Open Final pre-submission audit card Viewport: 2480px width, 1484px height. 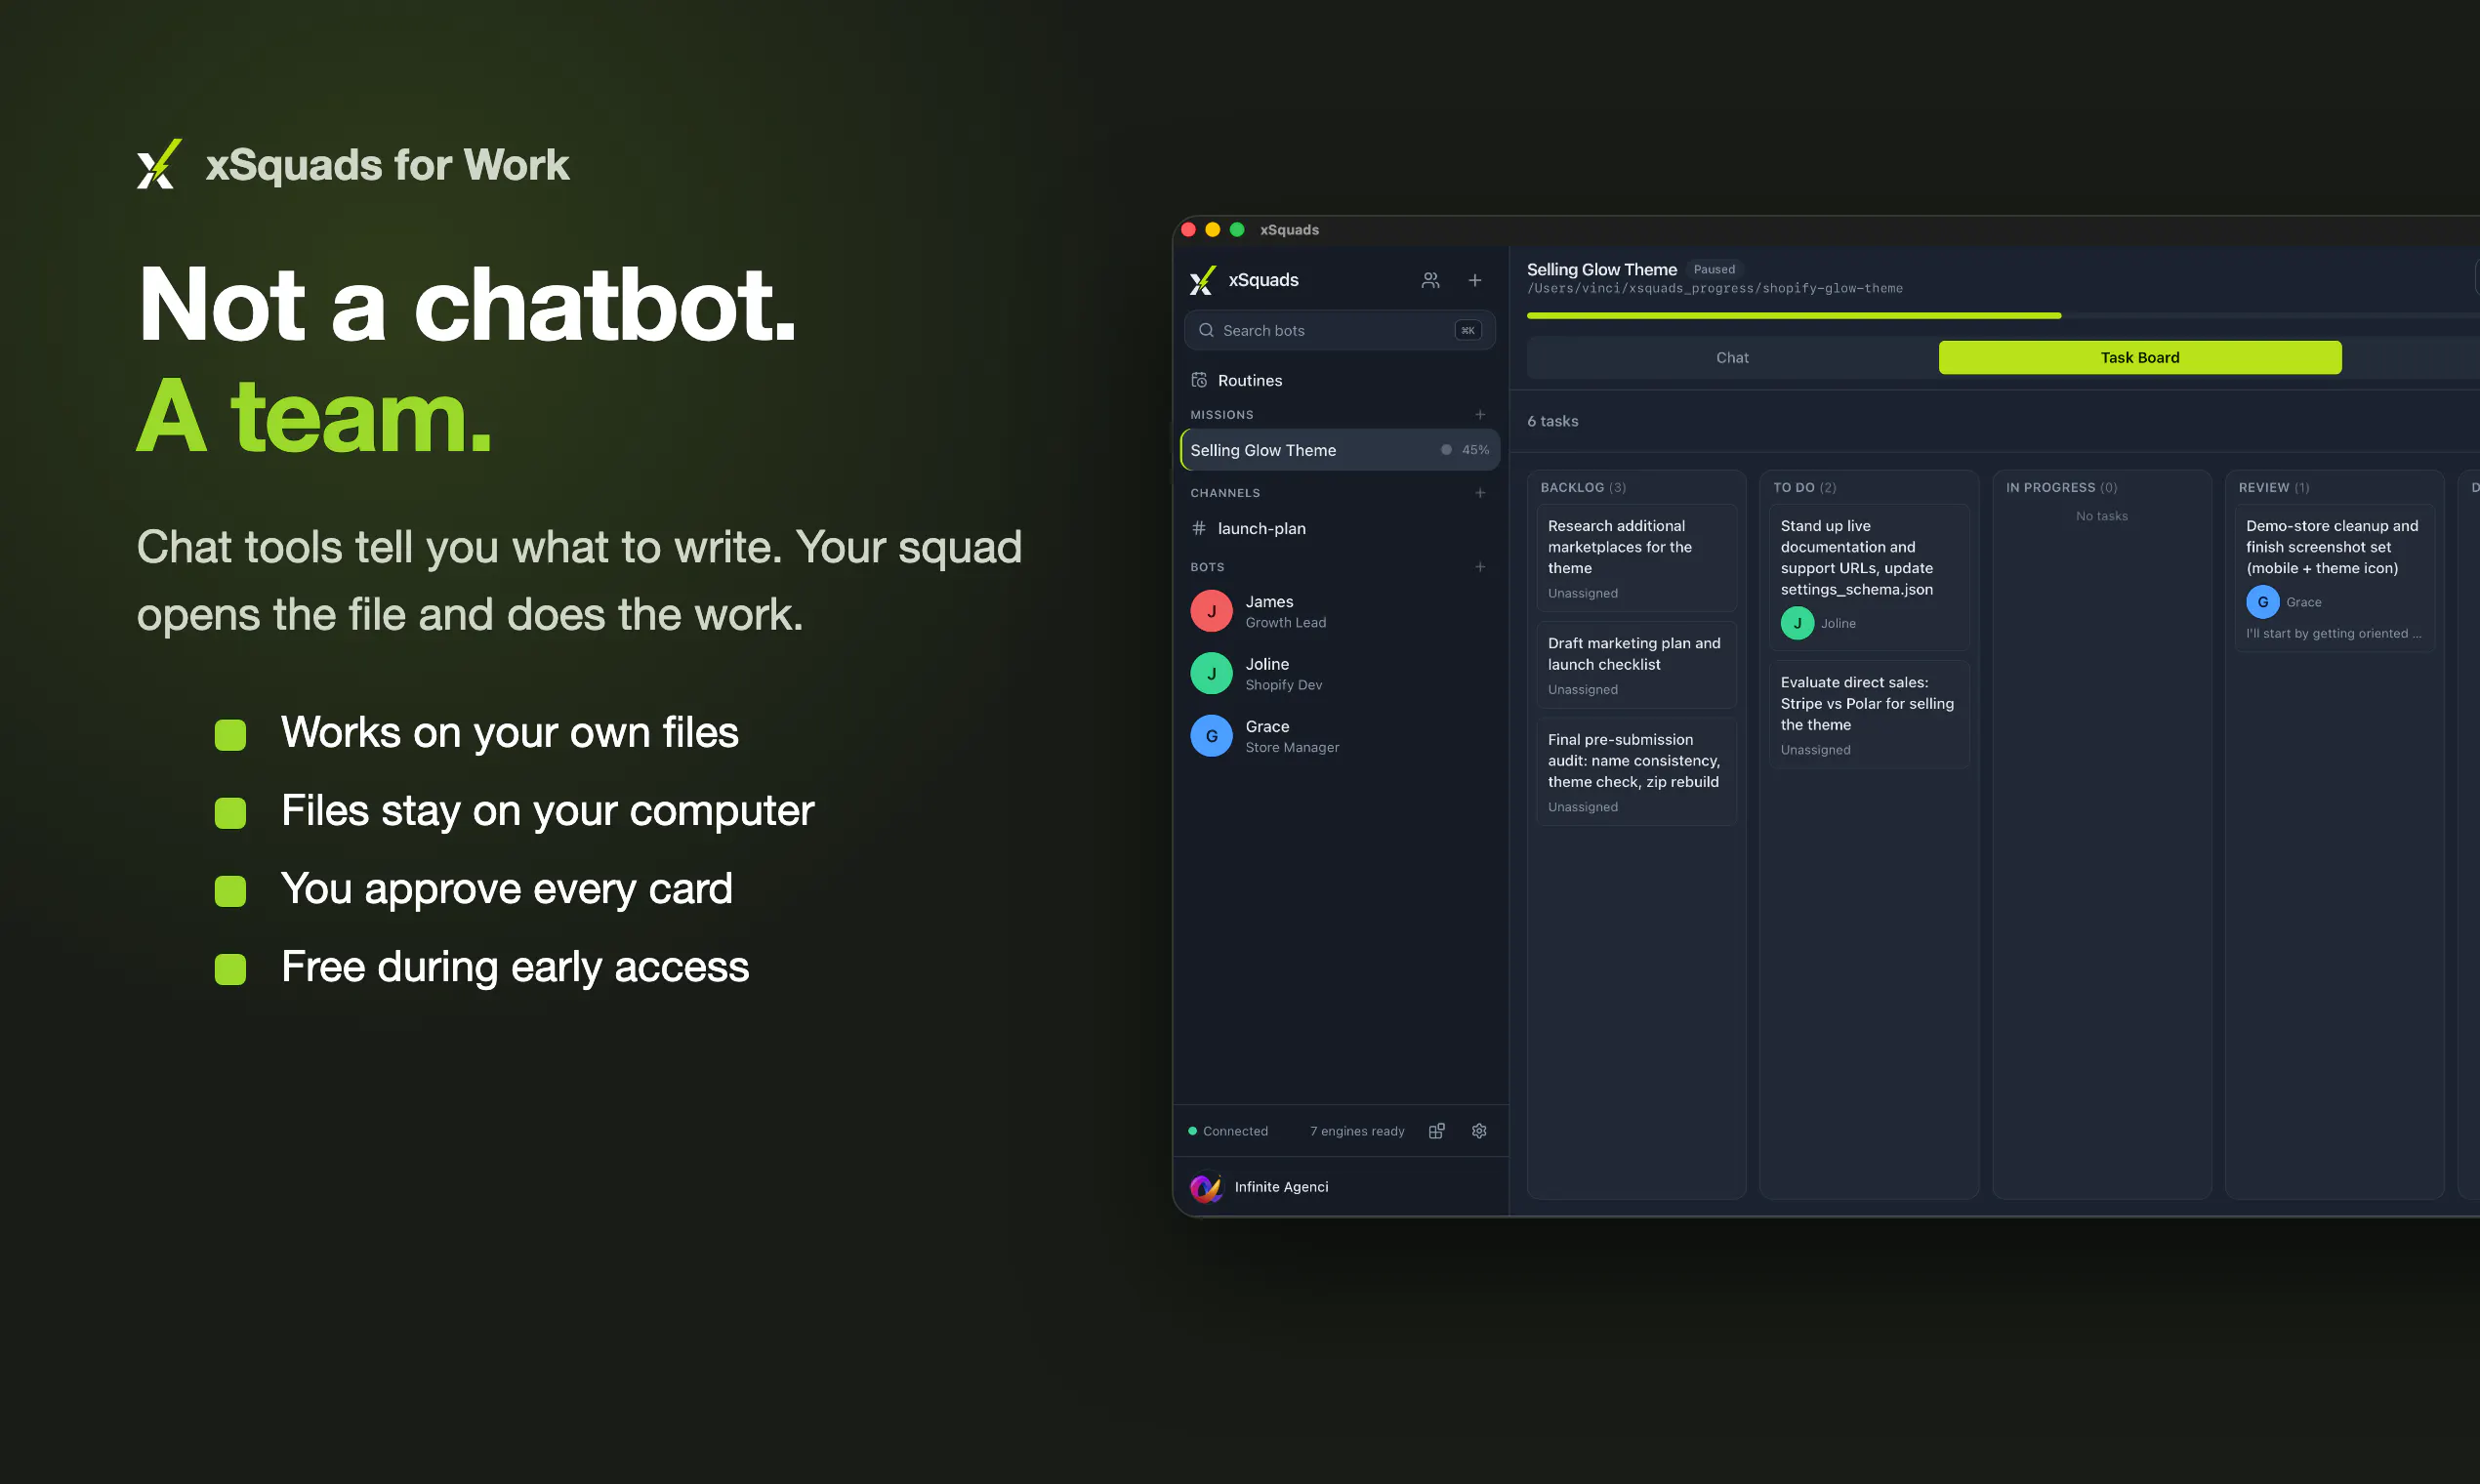click(1636, 771)
